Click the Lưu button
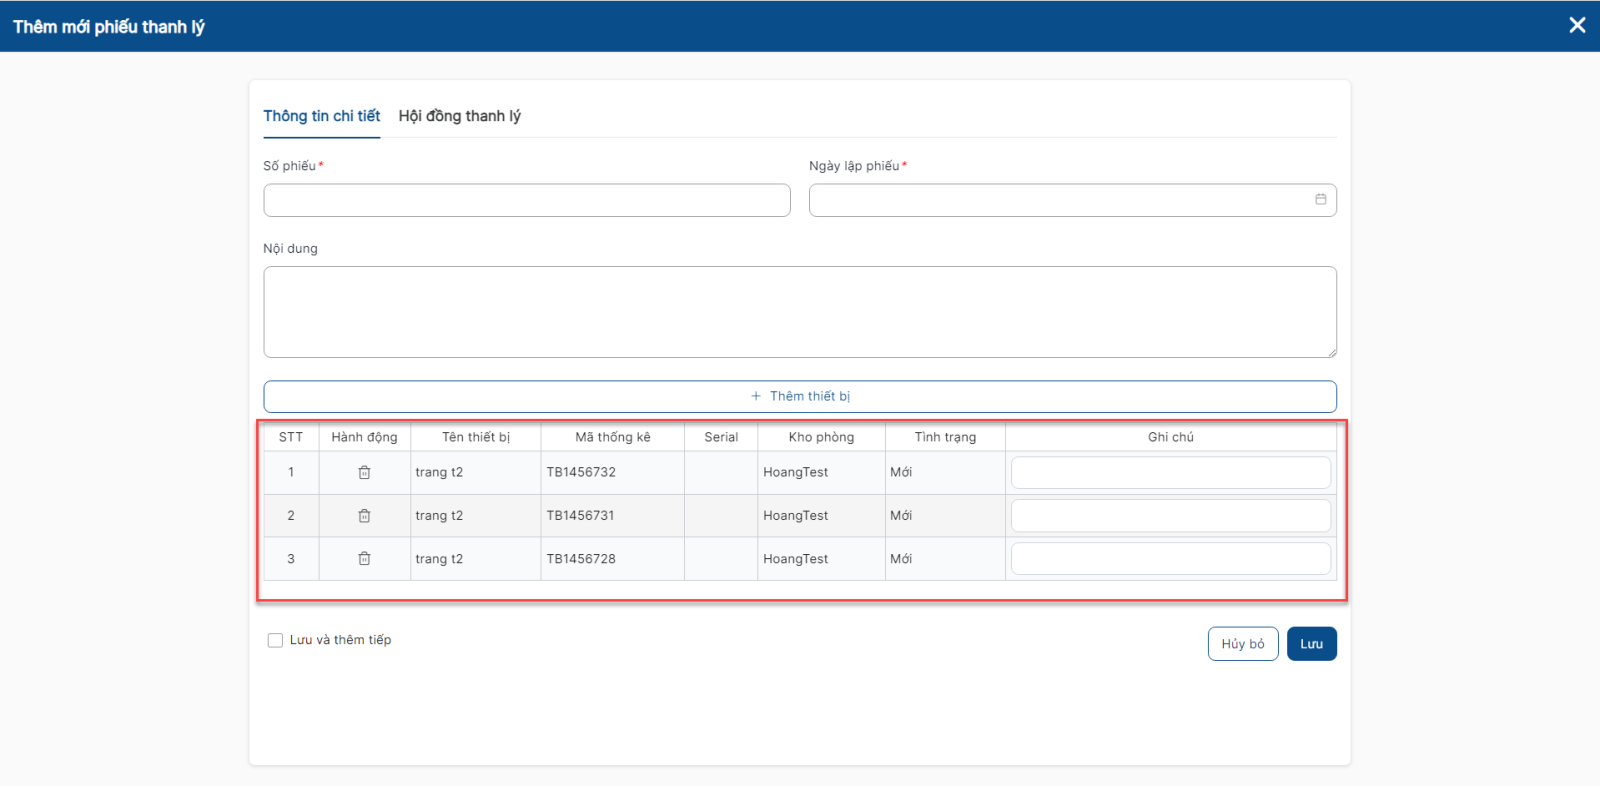 [x=1312, y=644]
